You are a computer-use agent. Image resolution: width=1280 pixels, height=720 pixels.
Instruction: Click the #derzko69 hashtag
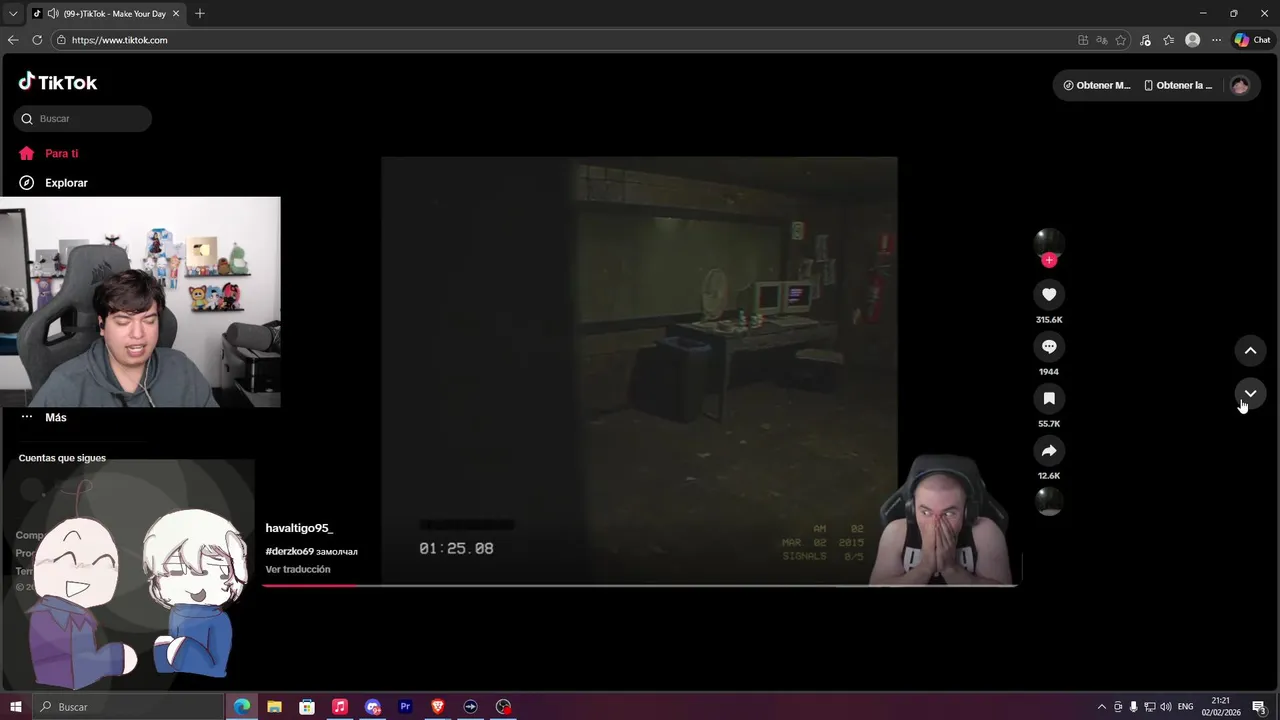(290, 551)
